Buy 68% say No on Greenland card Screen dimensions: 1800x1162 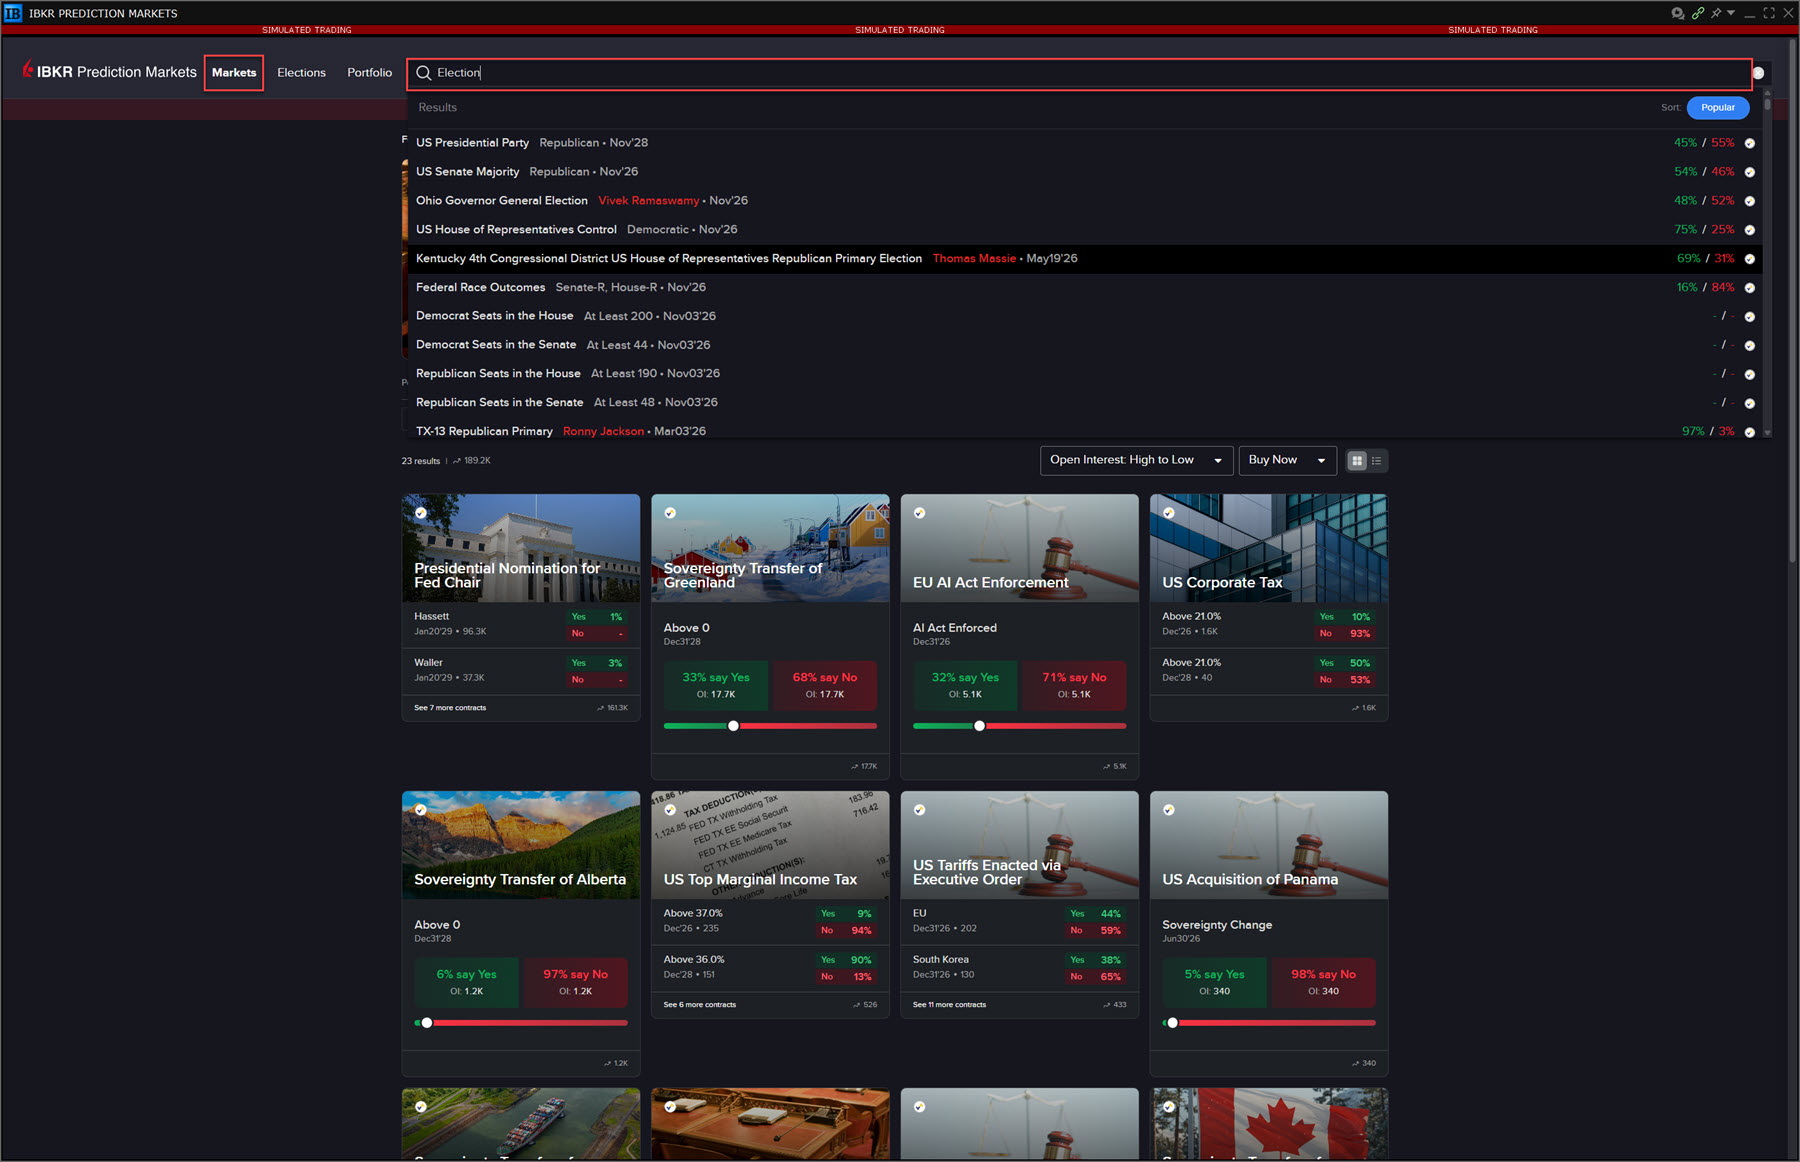tap(824, 685)
